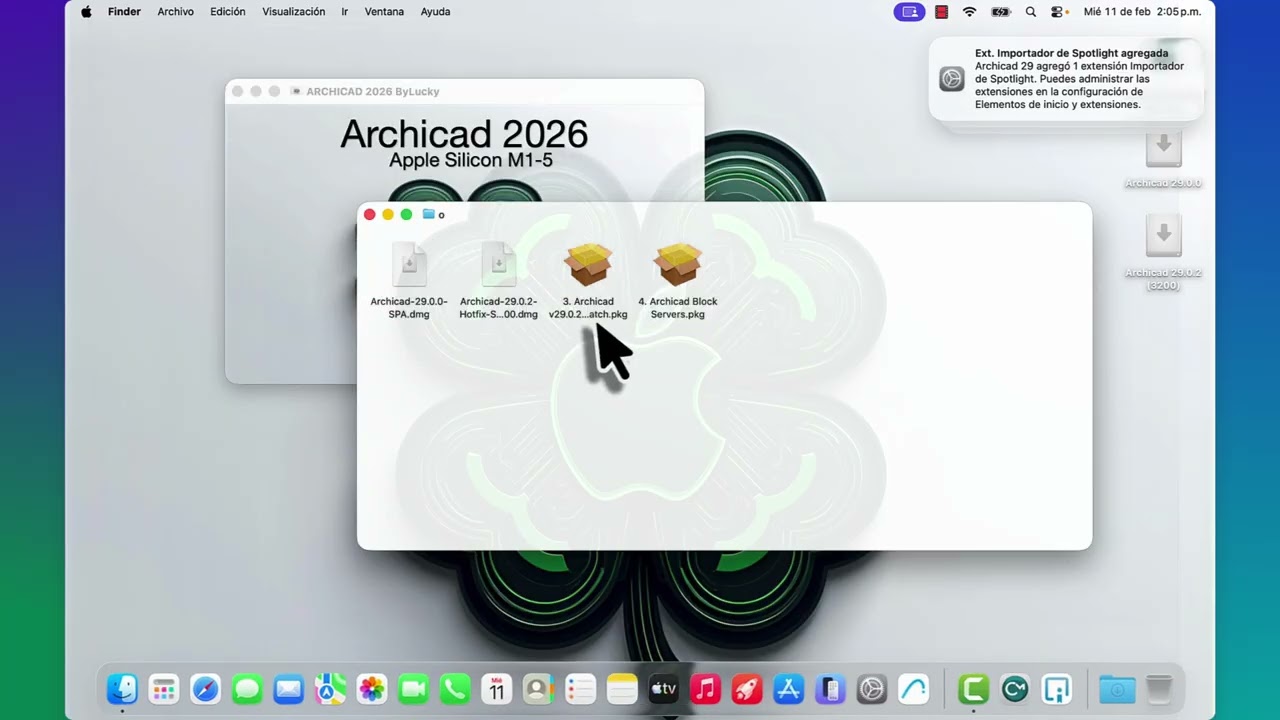
Task: Open Spotlight search in the menu bar
Action: [x=1031, y=12]
